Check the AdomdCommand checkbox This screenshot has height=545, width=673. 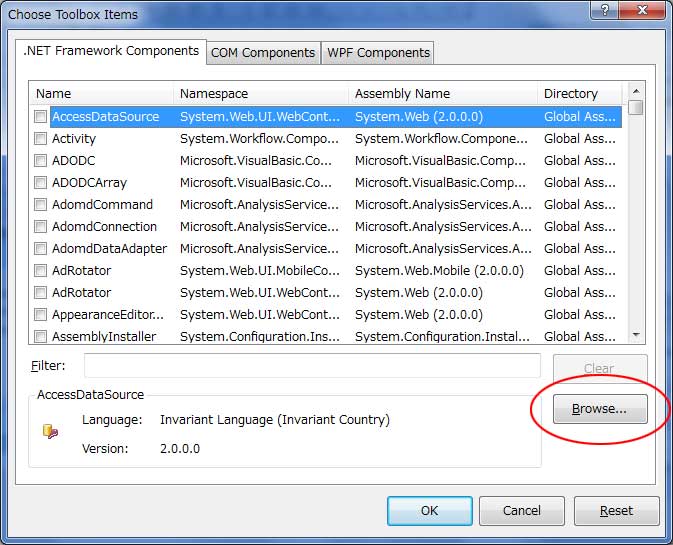coord(40,204)
